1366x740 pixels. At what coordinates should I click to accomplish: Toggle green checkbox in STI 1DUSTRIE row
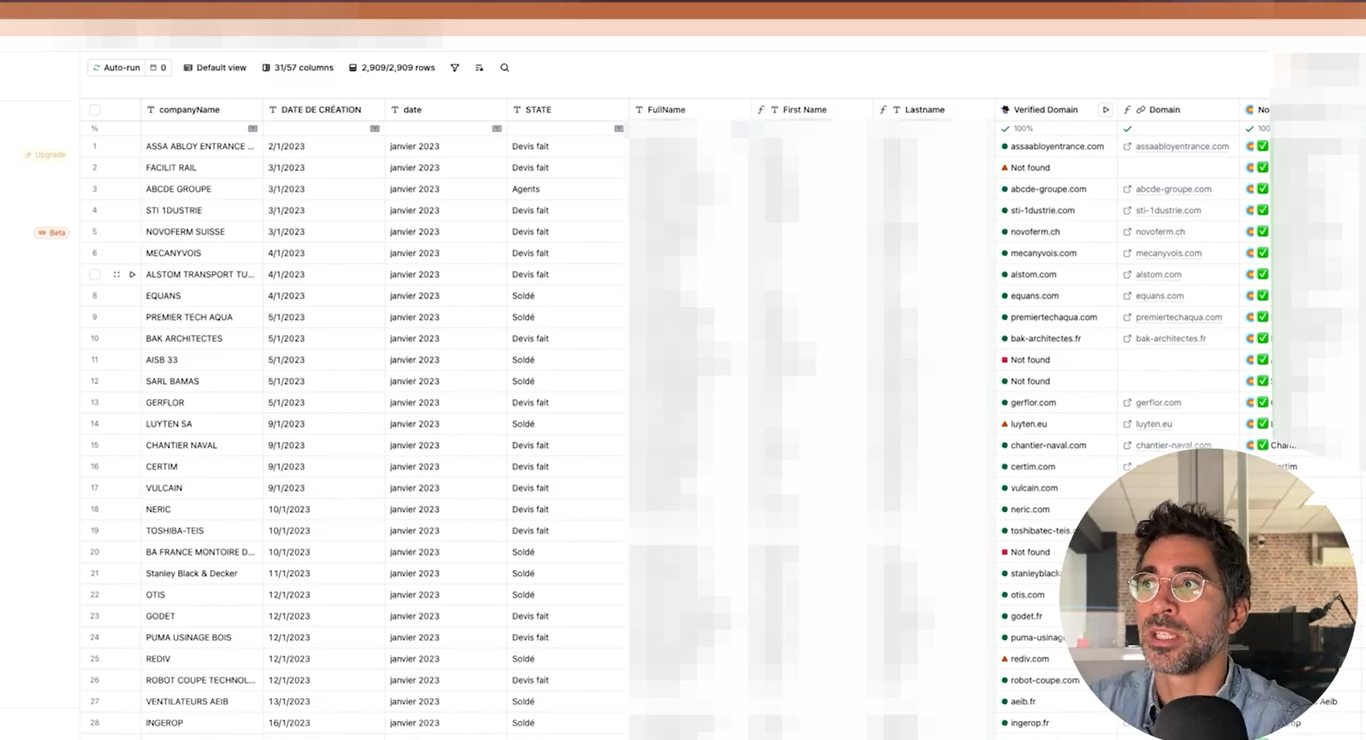click(1263, 211)
